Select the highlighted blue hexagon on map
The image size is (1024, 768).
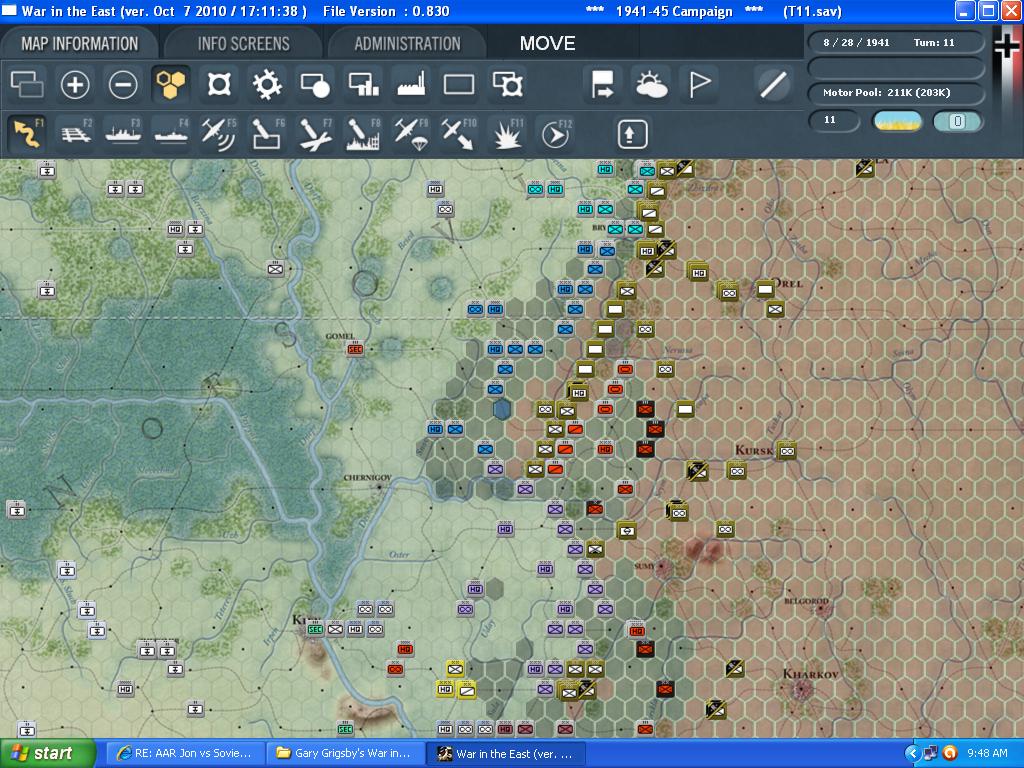click(x=502, y=409)
